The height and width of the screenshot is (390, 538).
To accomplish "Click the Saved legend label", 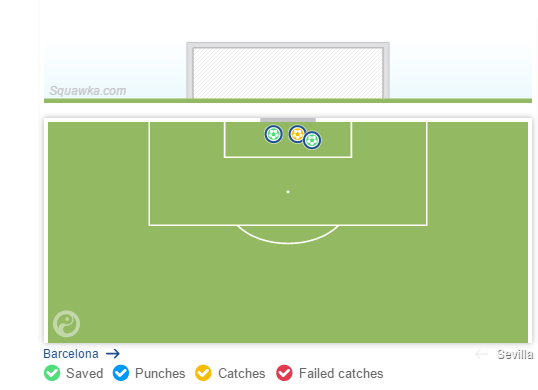I will [x=85, y=374].
